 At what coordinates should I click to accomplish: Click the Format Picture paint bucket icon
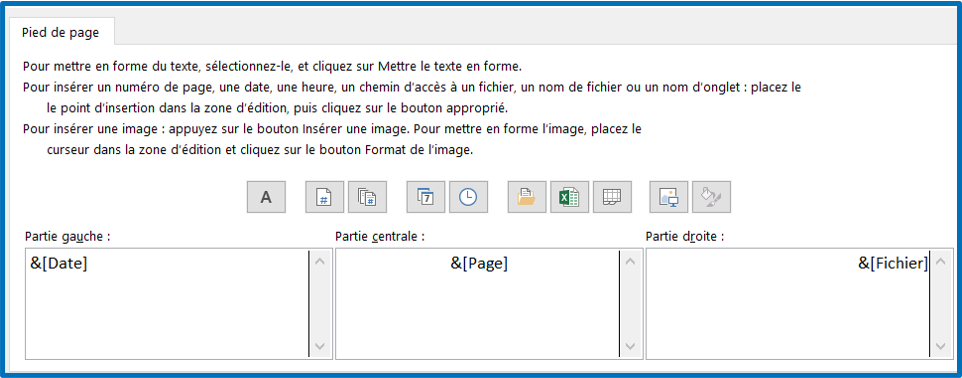(712, 197)
